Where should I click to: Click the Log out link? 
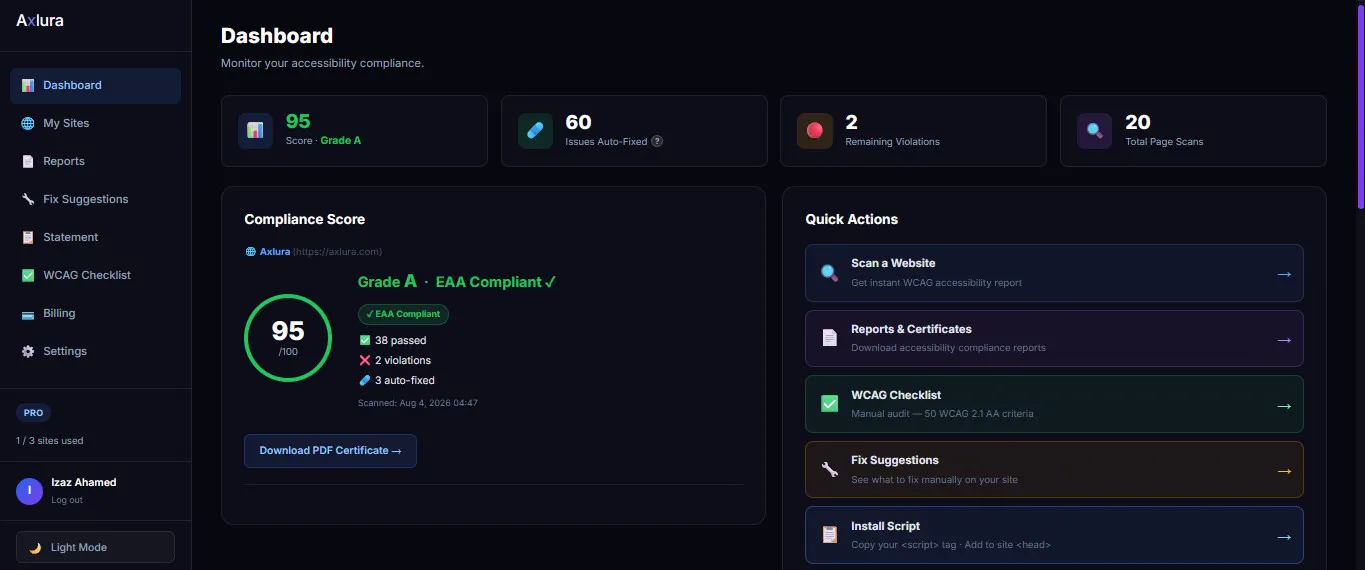tap(67, 500)
